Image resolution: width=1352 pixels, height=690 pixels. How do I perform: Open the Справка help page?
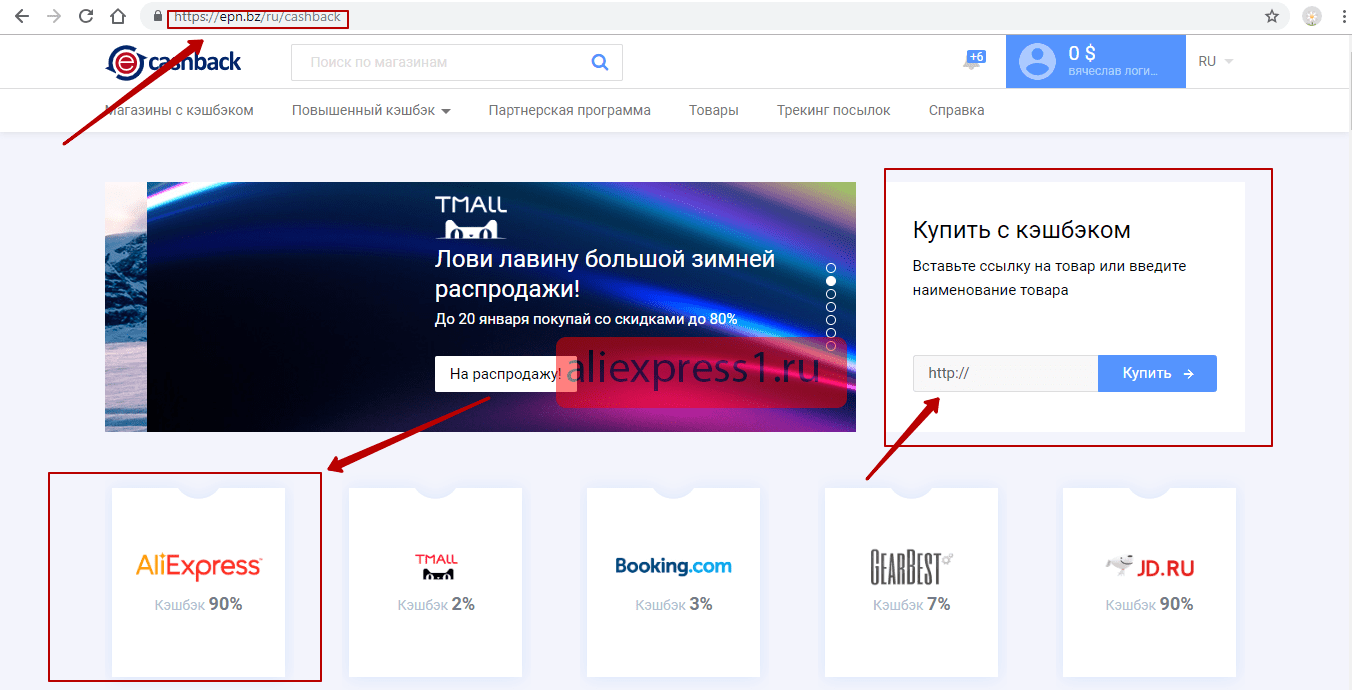(x=957, y=110)
